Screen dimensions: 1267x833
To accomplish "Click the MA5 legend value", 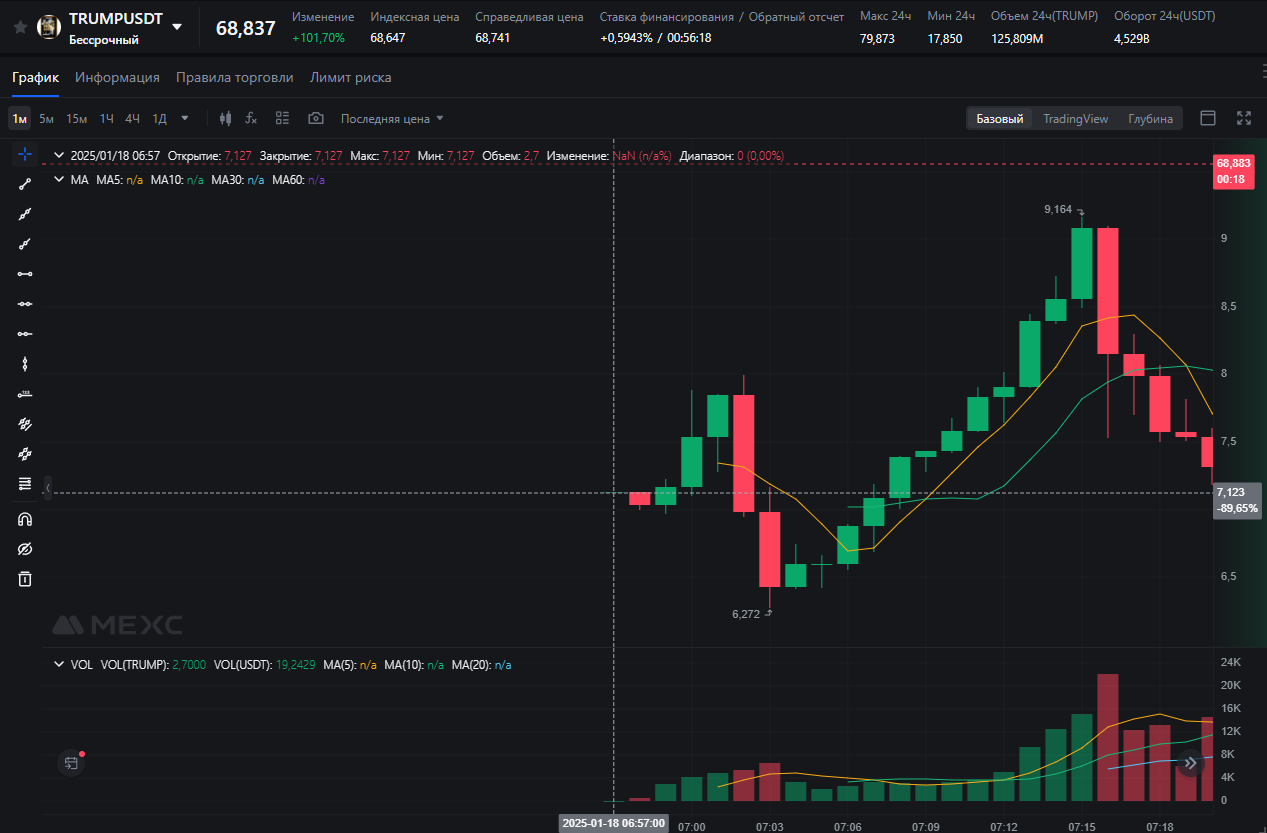I will tap(135, 180).
